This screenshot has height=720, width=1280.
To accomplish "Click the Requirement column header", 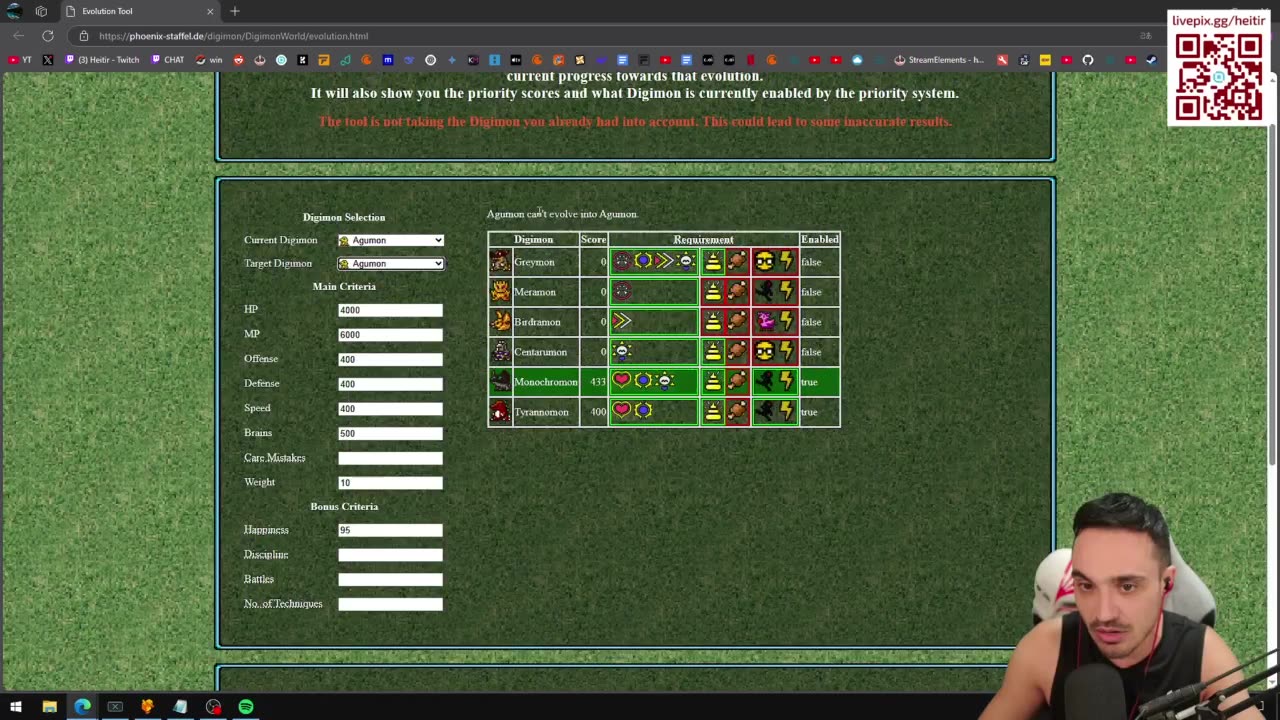I will click(x=703, y=240).
